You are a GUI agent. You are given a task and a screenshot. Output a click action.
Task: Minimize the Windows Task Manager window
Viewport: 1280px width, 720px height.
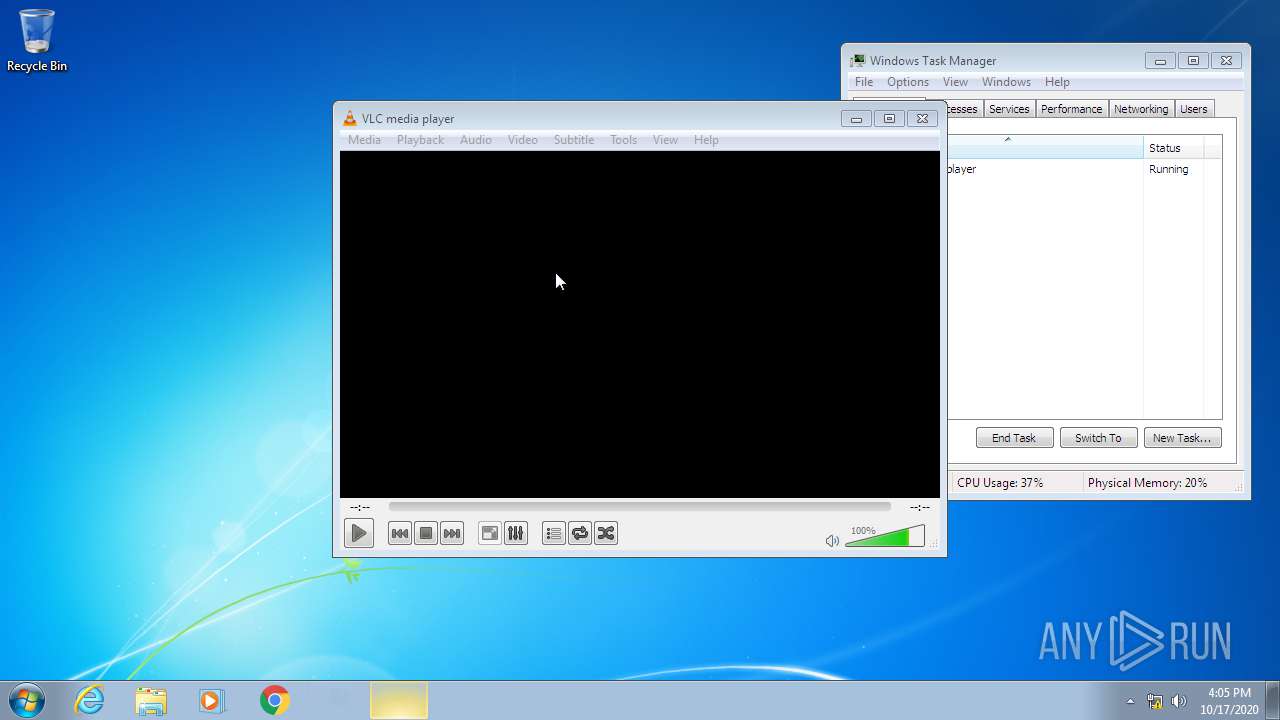tap(1160, 61)
